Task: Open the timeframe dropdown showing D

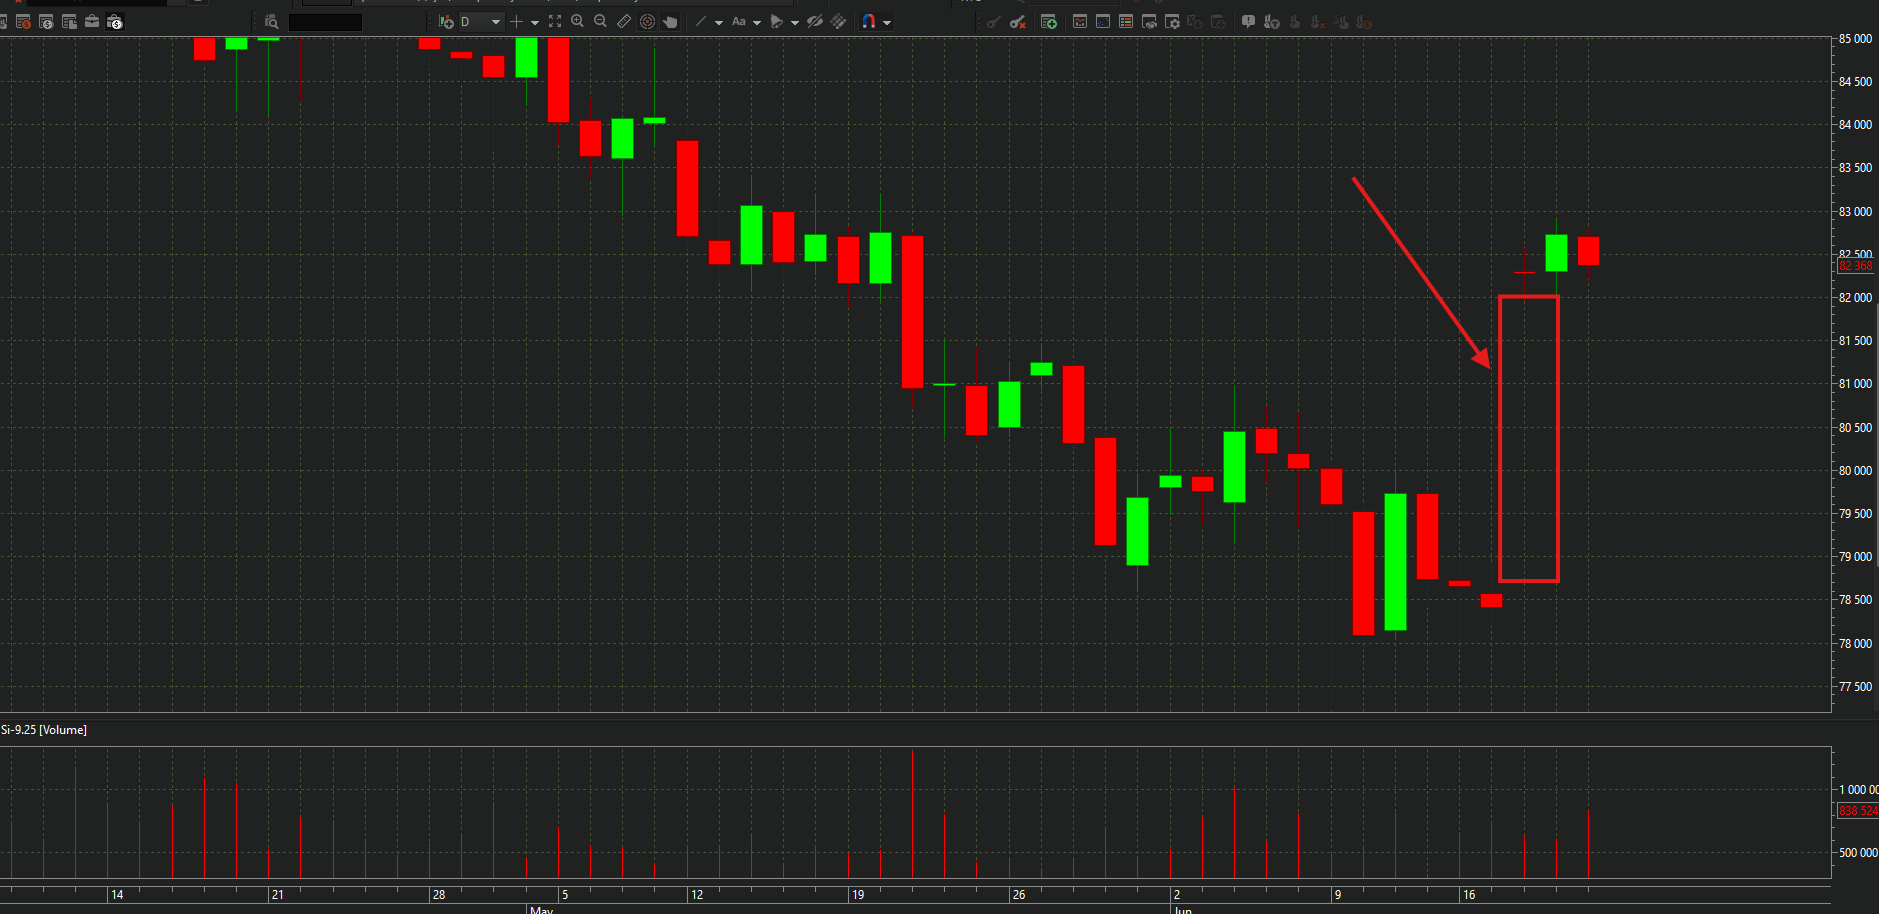Action: (x=481, y=22)
